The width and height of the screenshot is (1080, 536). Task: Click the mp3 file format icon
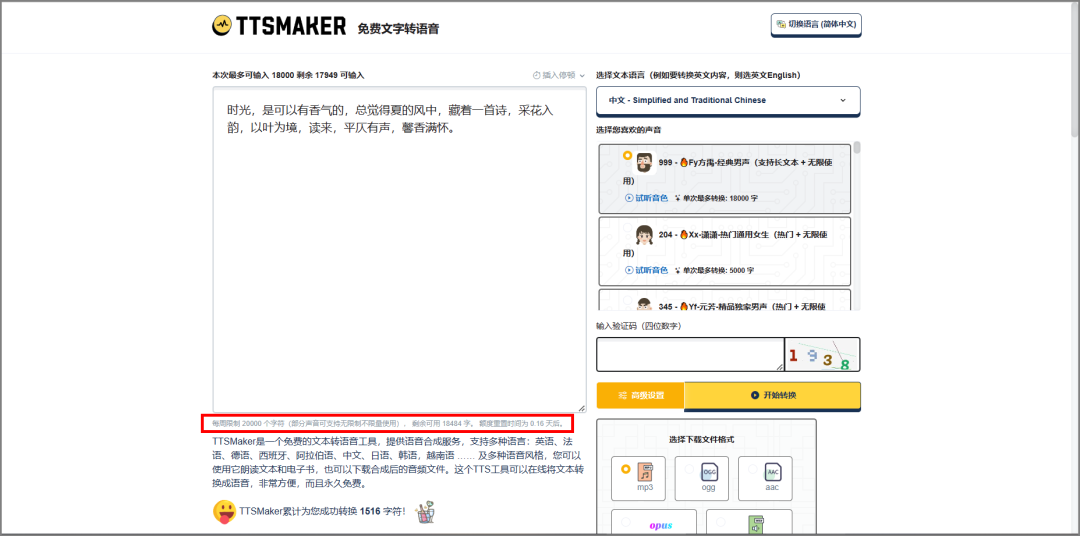pyautogui.click(x=645, y=472)
